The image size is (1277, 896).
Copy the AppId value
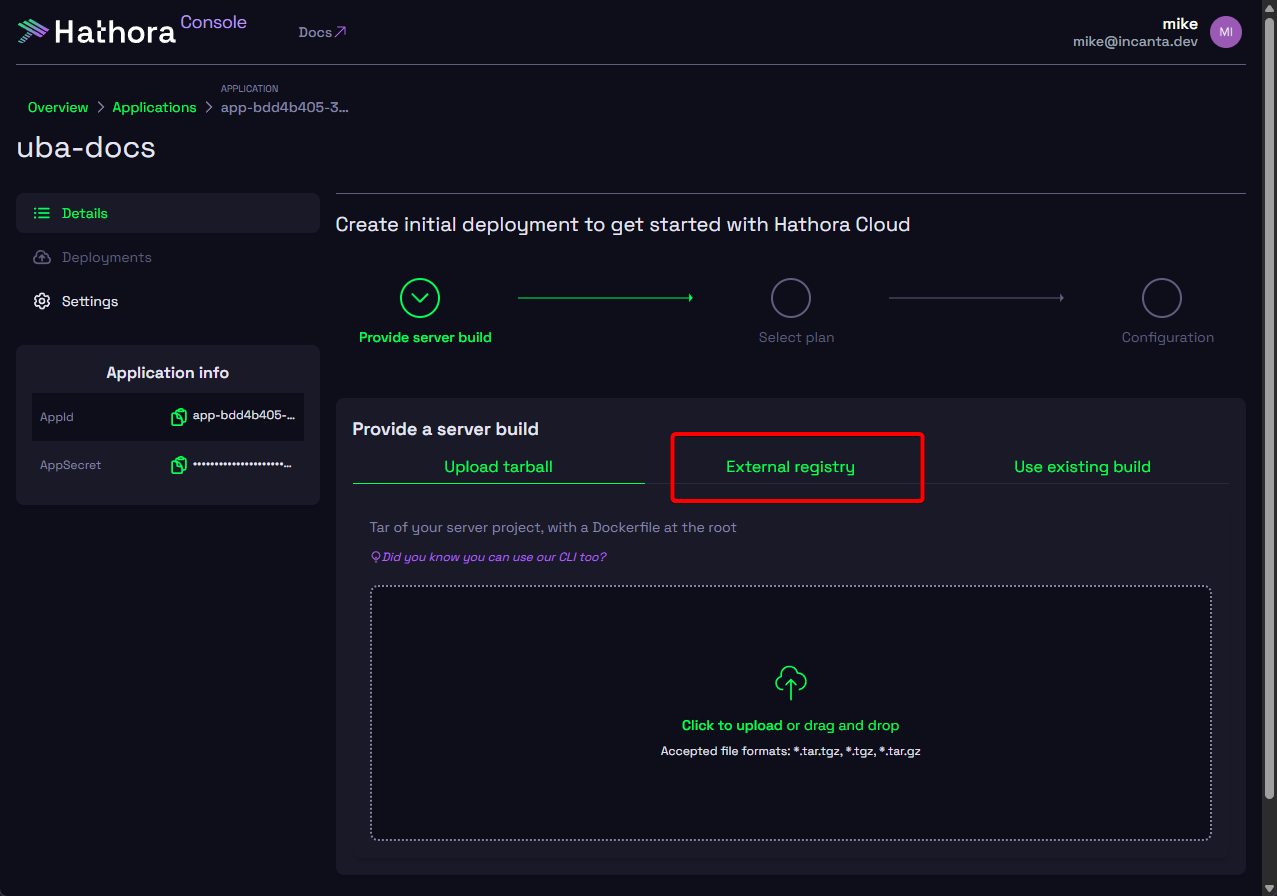[179, 417]
